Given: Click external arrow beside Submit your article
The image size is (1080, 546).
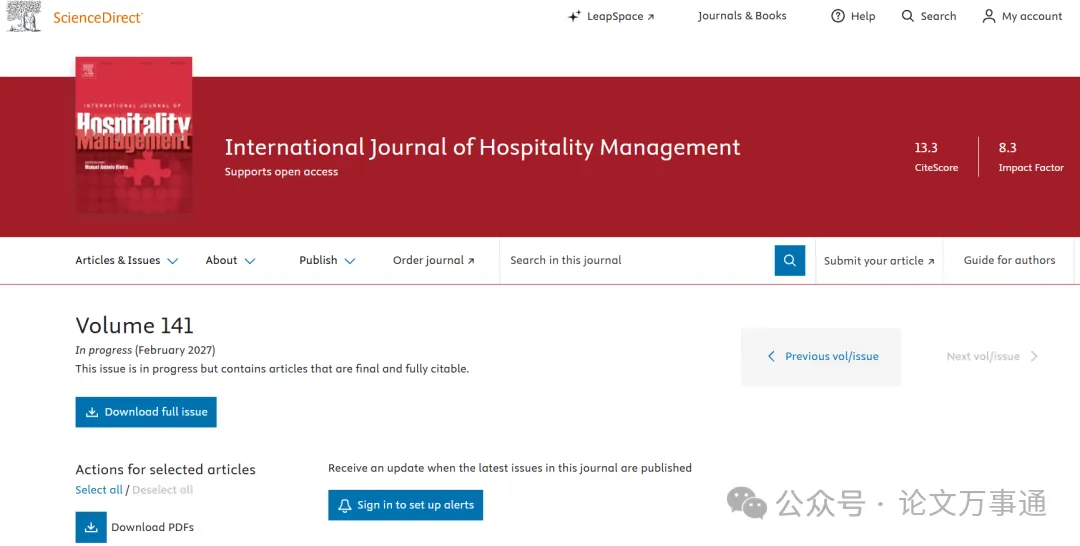Looking at the screenshot, I should coord(931,262).
